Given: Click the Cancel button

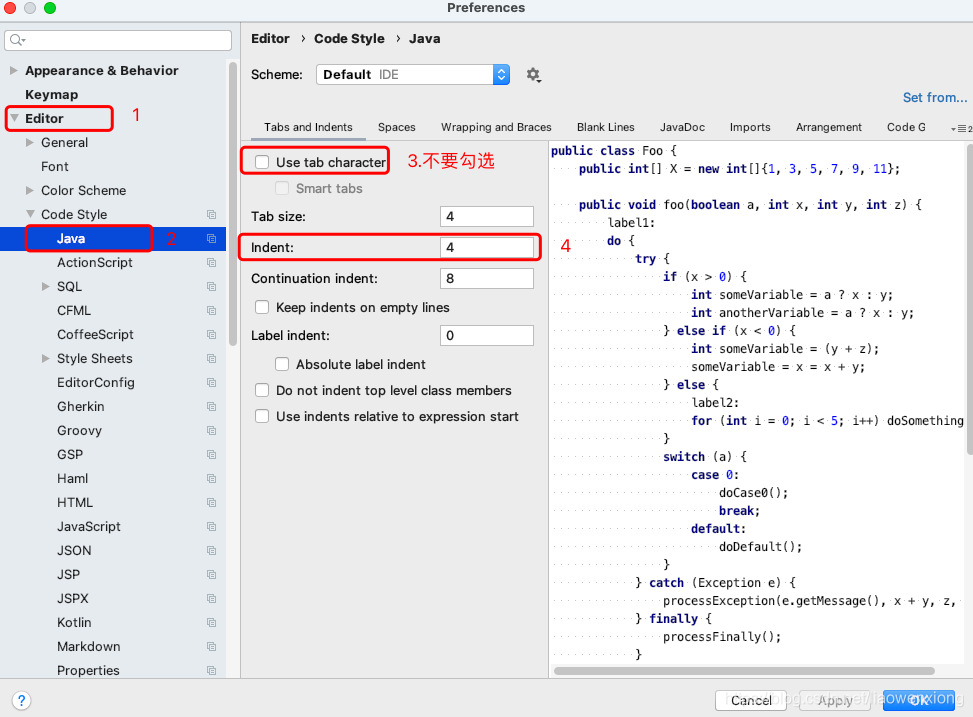Looking at the screenshot, I should click(751, 700).
